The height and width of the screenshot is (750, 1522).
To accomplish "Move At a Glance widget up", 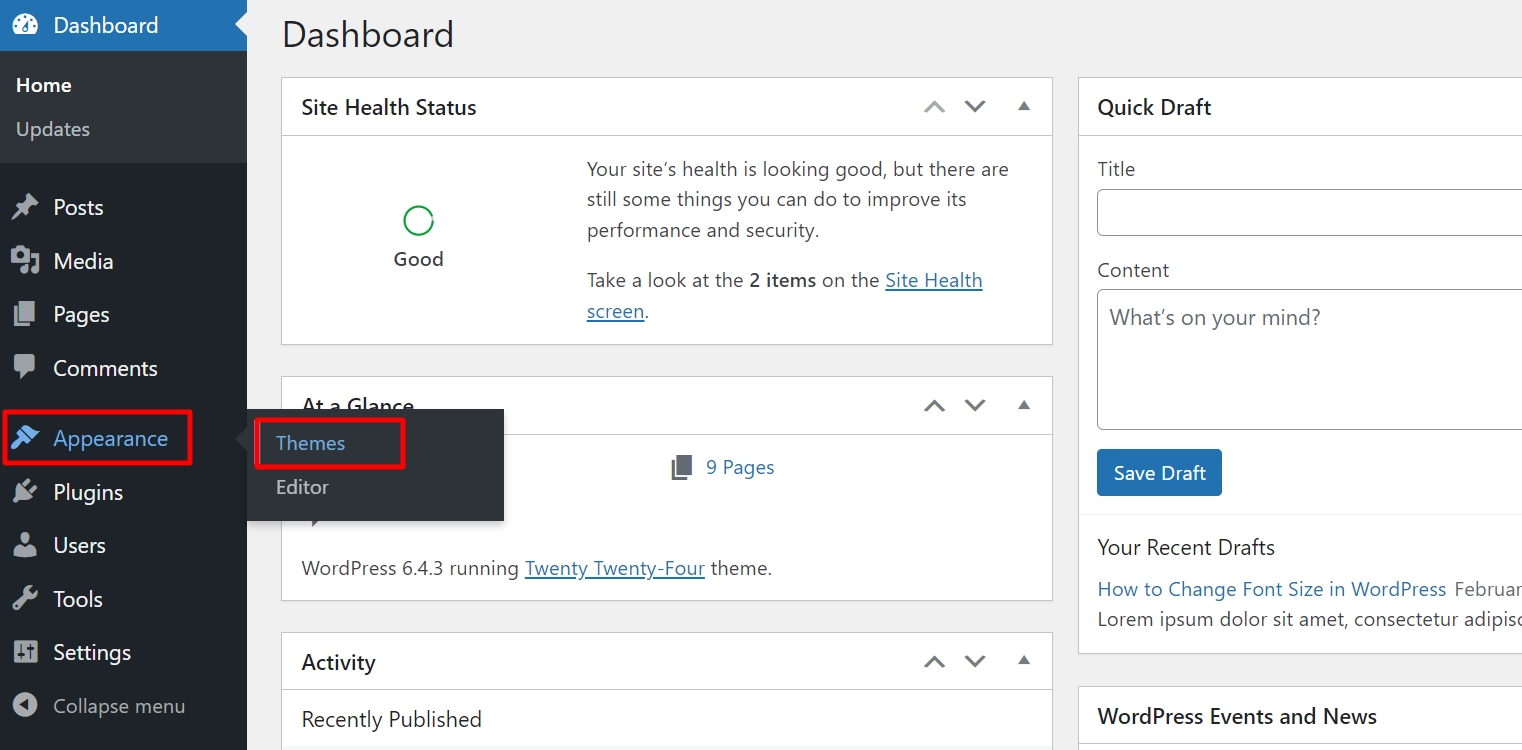I will pos(934,405).
